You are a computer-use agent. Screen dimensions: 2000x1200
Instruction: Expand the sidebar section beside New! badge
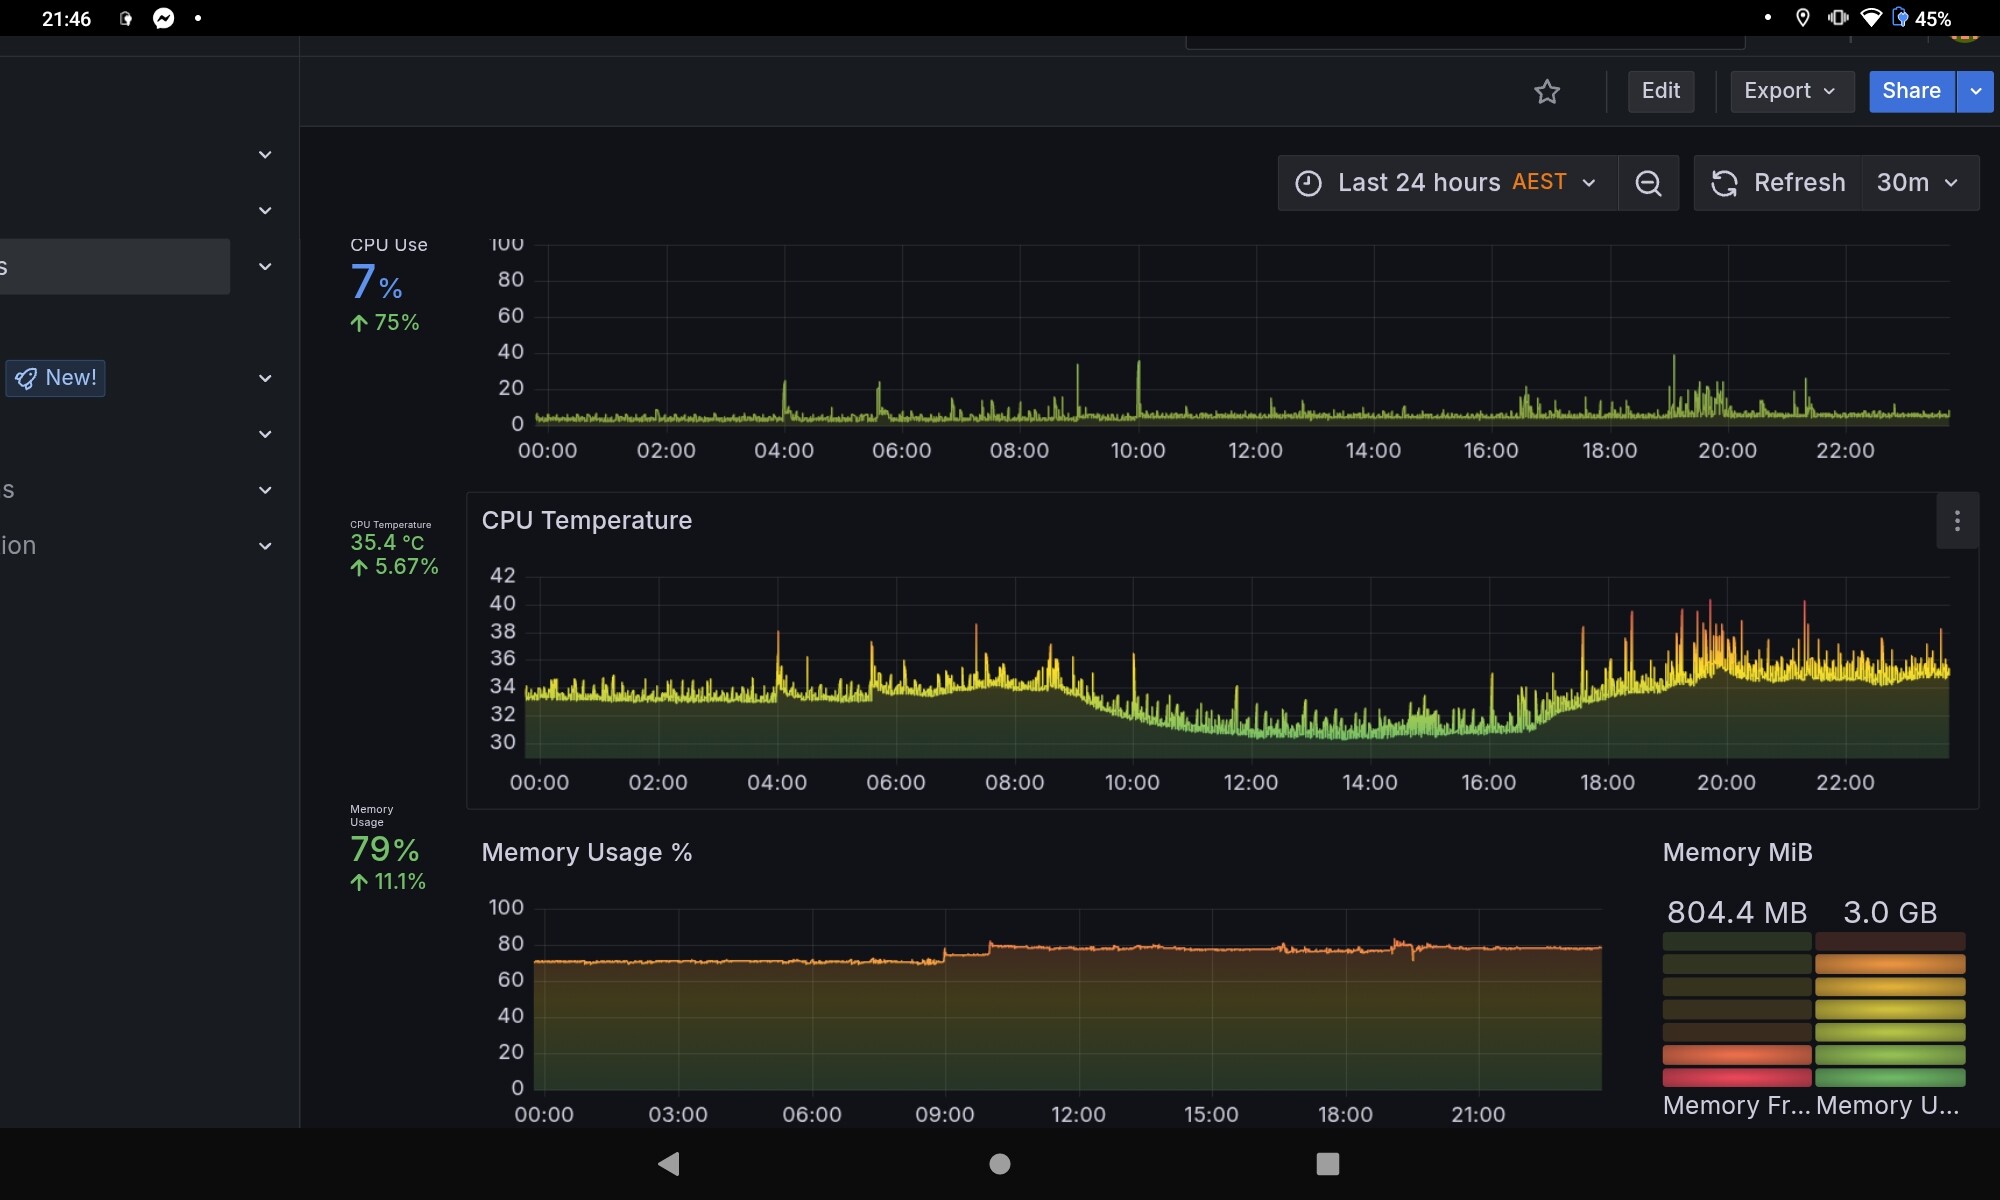click(265, 378)
